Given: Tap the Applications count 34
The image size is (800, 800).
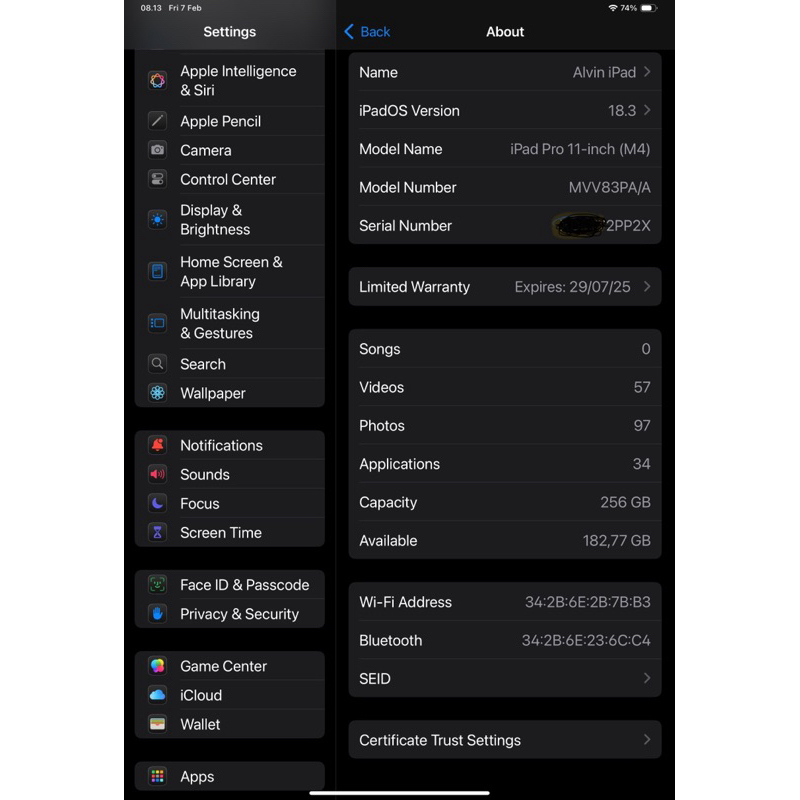Looking at the screenshot, I should pyautogui.click(x=641, y=464).
